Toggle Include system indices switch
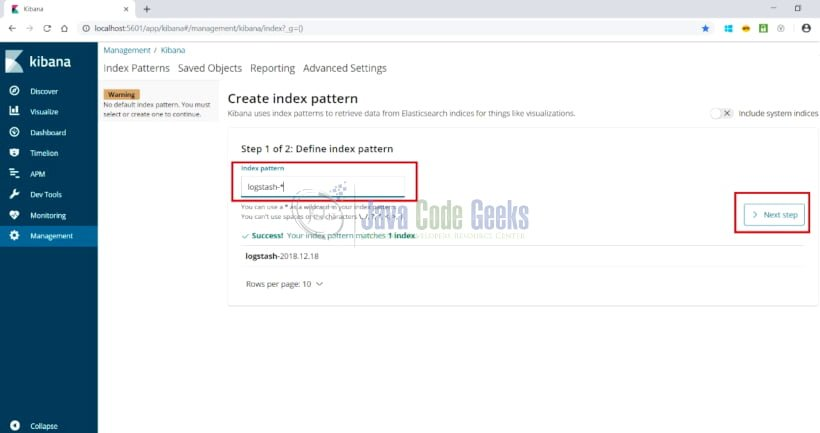This screenshot has width=820, height=433. click(x=721, y=113)
